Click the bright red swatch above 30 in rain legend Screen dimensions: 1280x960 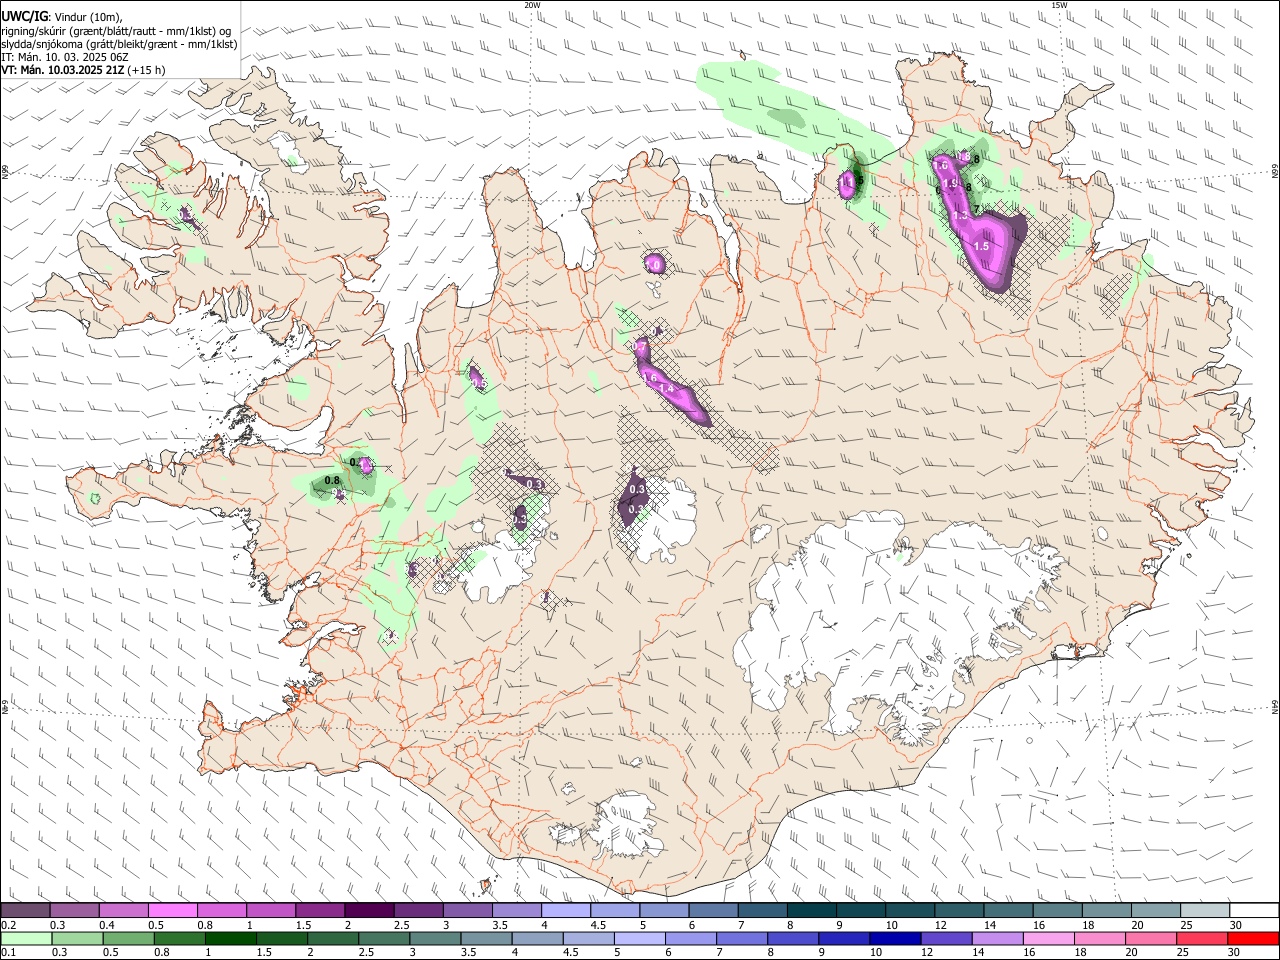coord(1252,938)
